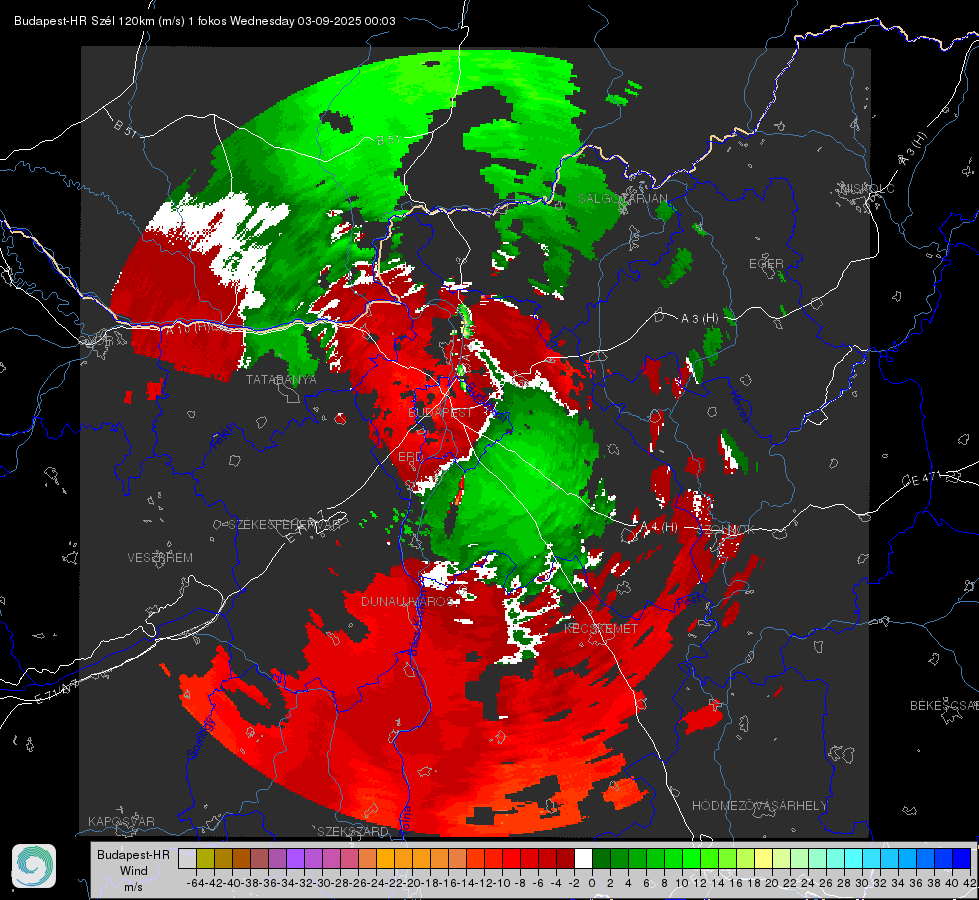
Task: Click the TATABANYA city label
Action: click(x=281, y=380)
